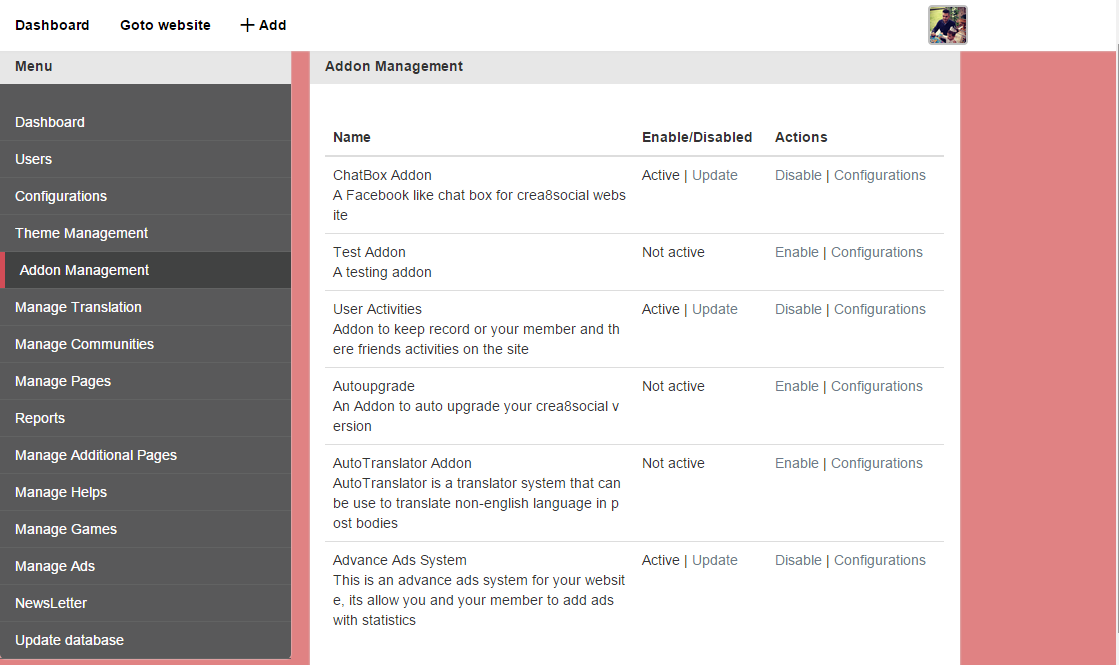The image size is (1119, 665).
Task: Click the plus Add icon in top bar
Action: tap(247, 25)
